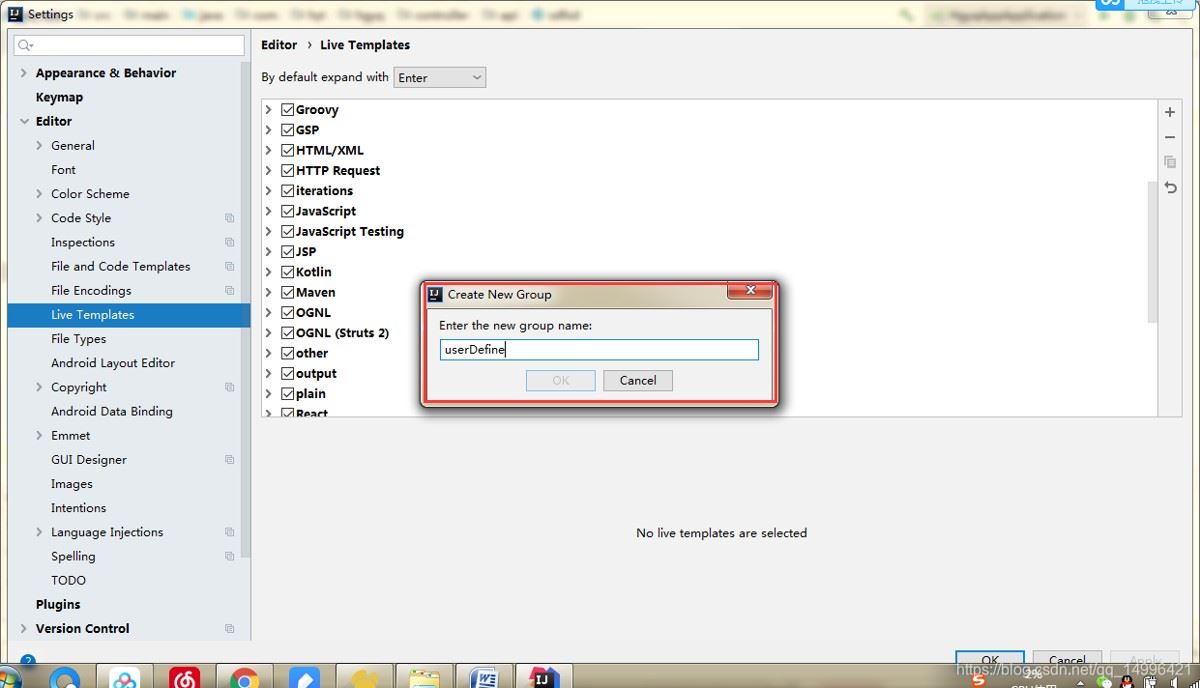Open Microsoft Word from the taskbar

tap(485, 678)
